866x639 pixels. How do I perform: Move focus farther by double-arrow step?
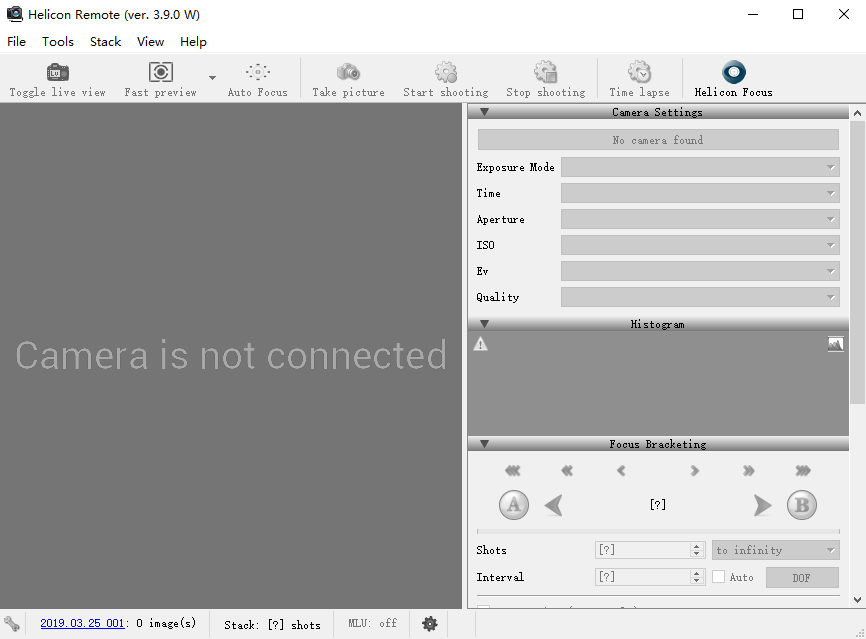click(748, 471)
